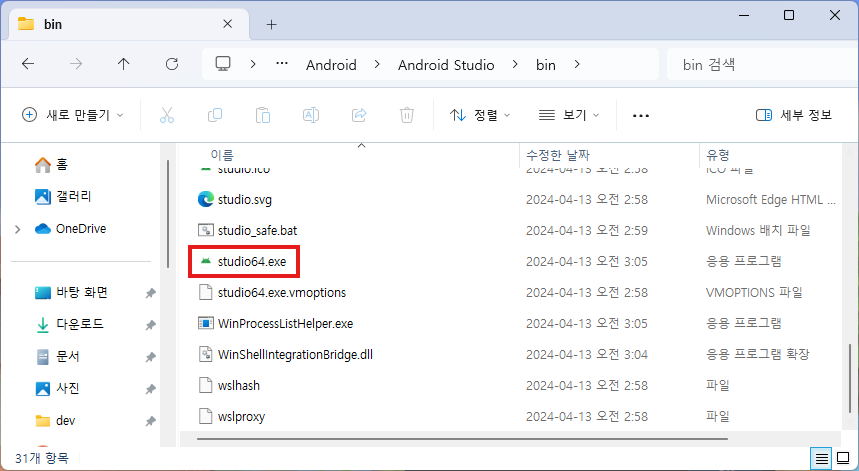Add a new tab

[271, 24]
